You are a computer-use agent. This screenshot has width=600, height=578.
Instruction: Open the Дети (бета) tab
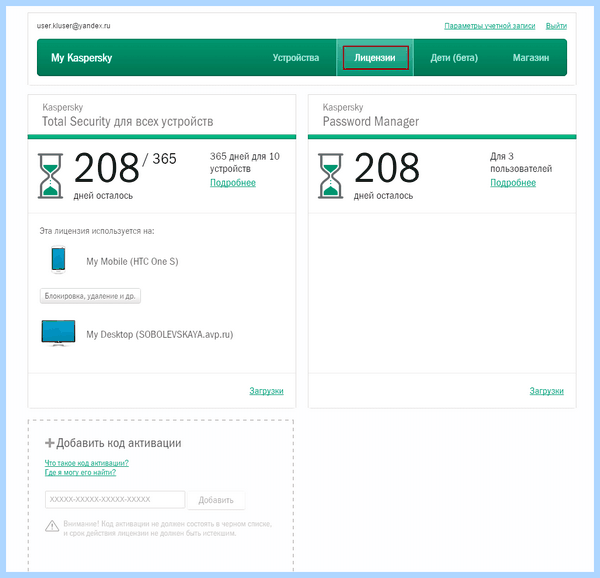(x=454, y=58)
